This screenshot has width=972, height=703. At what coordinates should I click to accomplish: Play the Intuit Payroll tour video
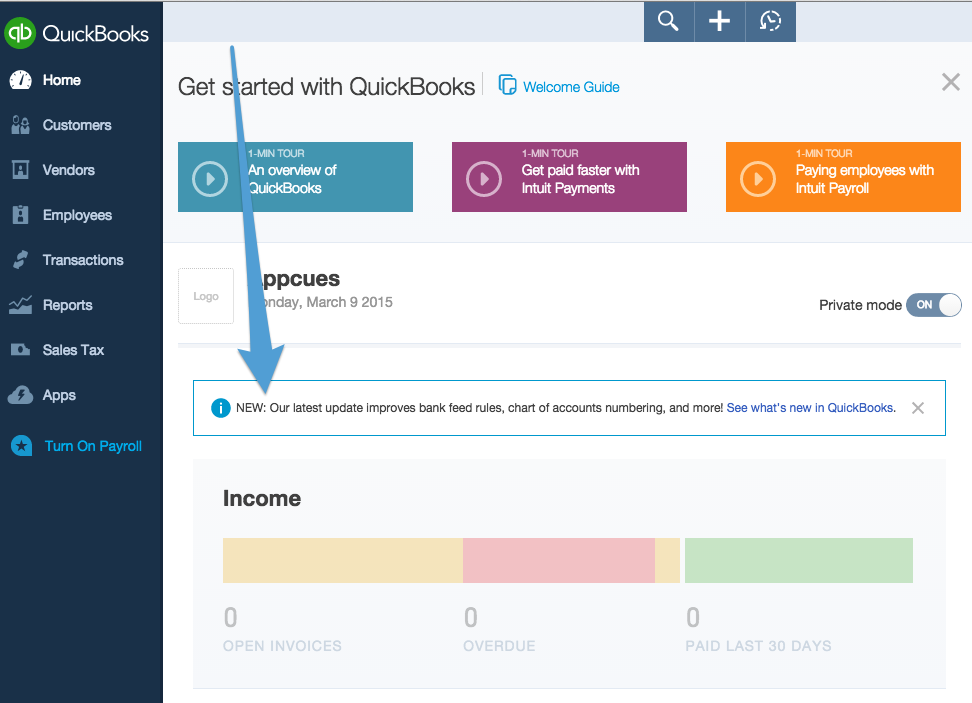pyautogui.click(x=758, y=179)
